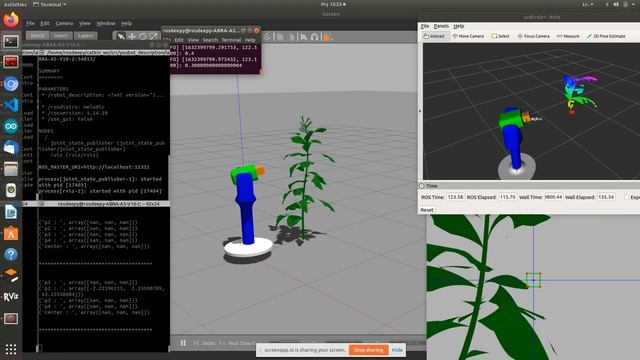Launch Arduino IDE from the dock

(11, 127)
